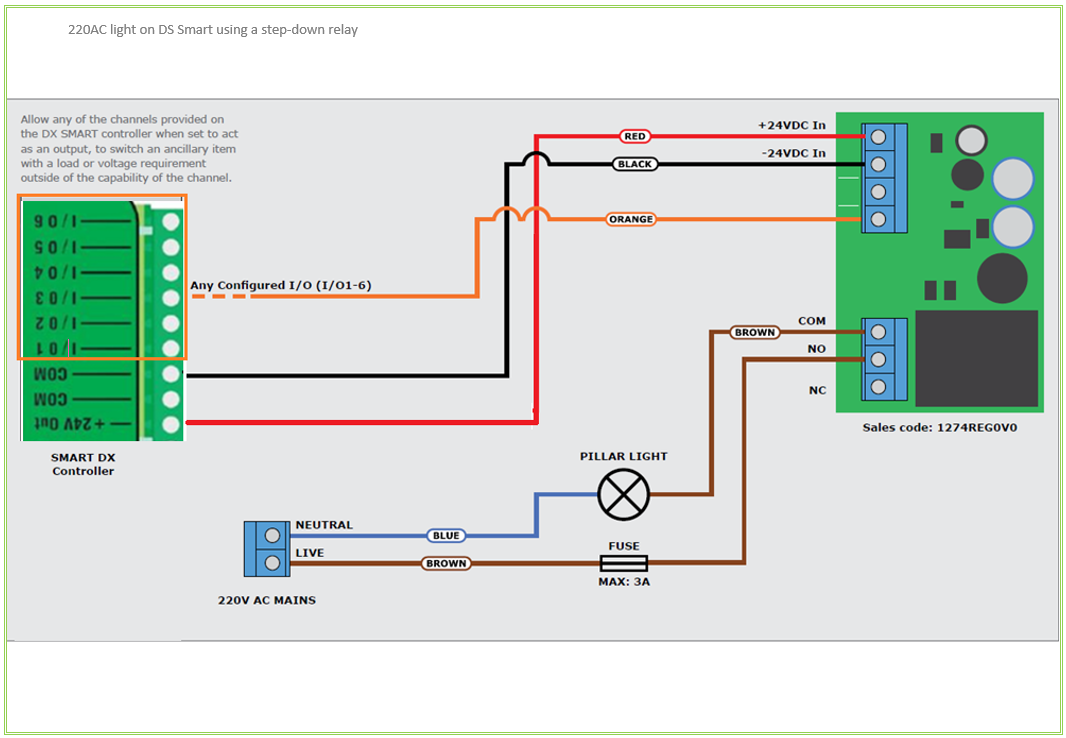Click the orange wire relay terminal screw

tap(878, 219)
